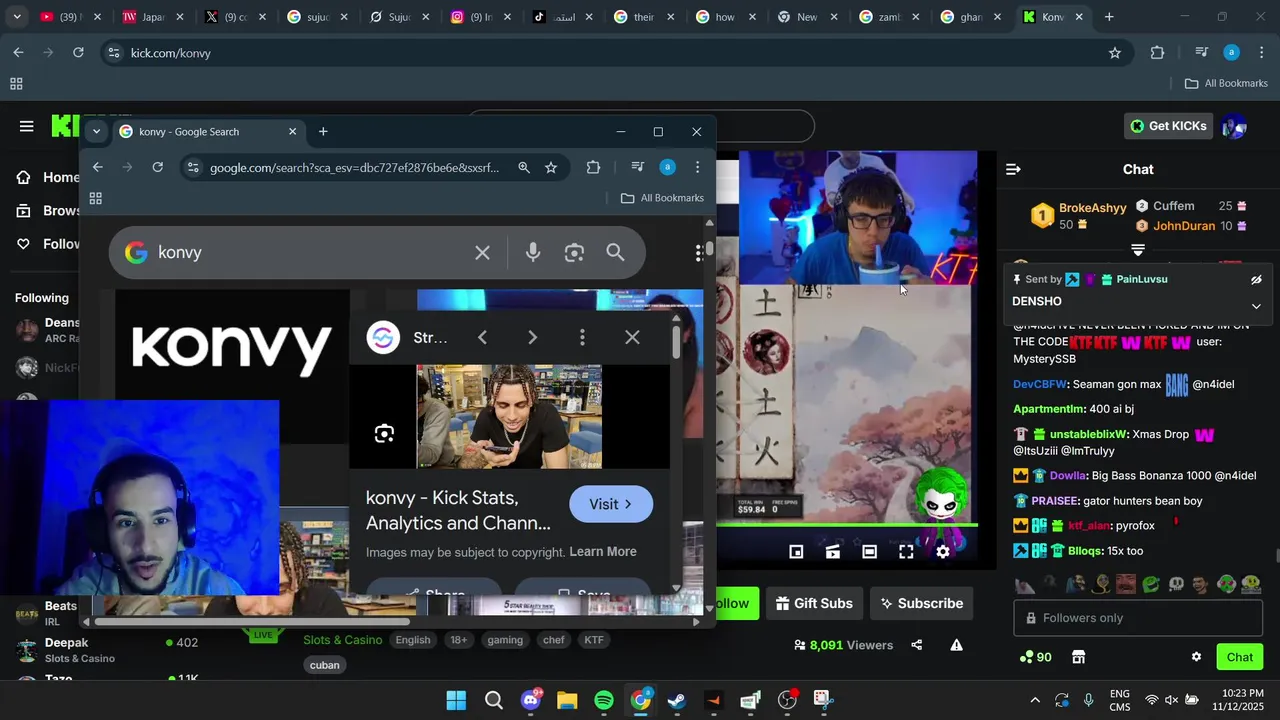Start Google voice search microphone
This screenshot has height=720, width=1280.
tap(533, 253)
